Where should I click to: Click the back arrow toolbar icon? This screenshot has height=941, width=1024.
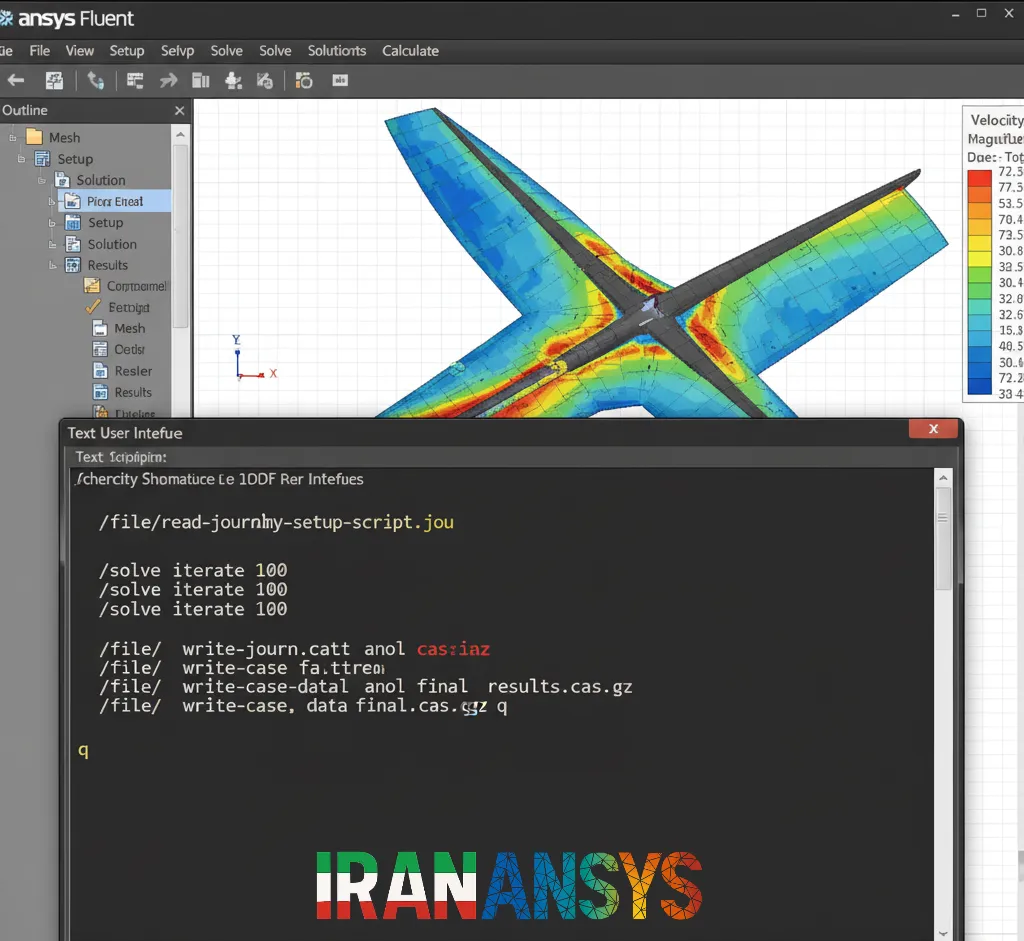coord(16,80)
